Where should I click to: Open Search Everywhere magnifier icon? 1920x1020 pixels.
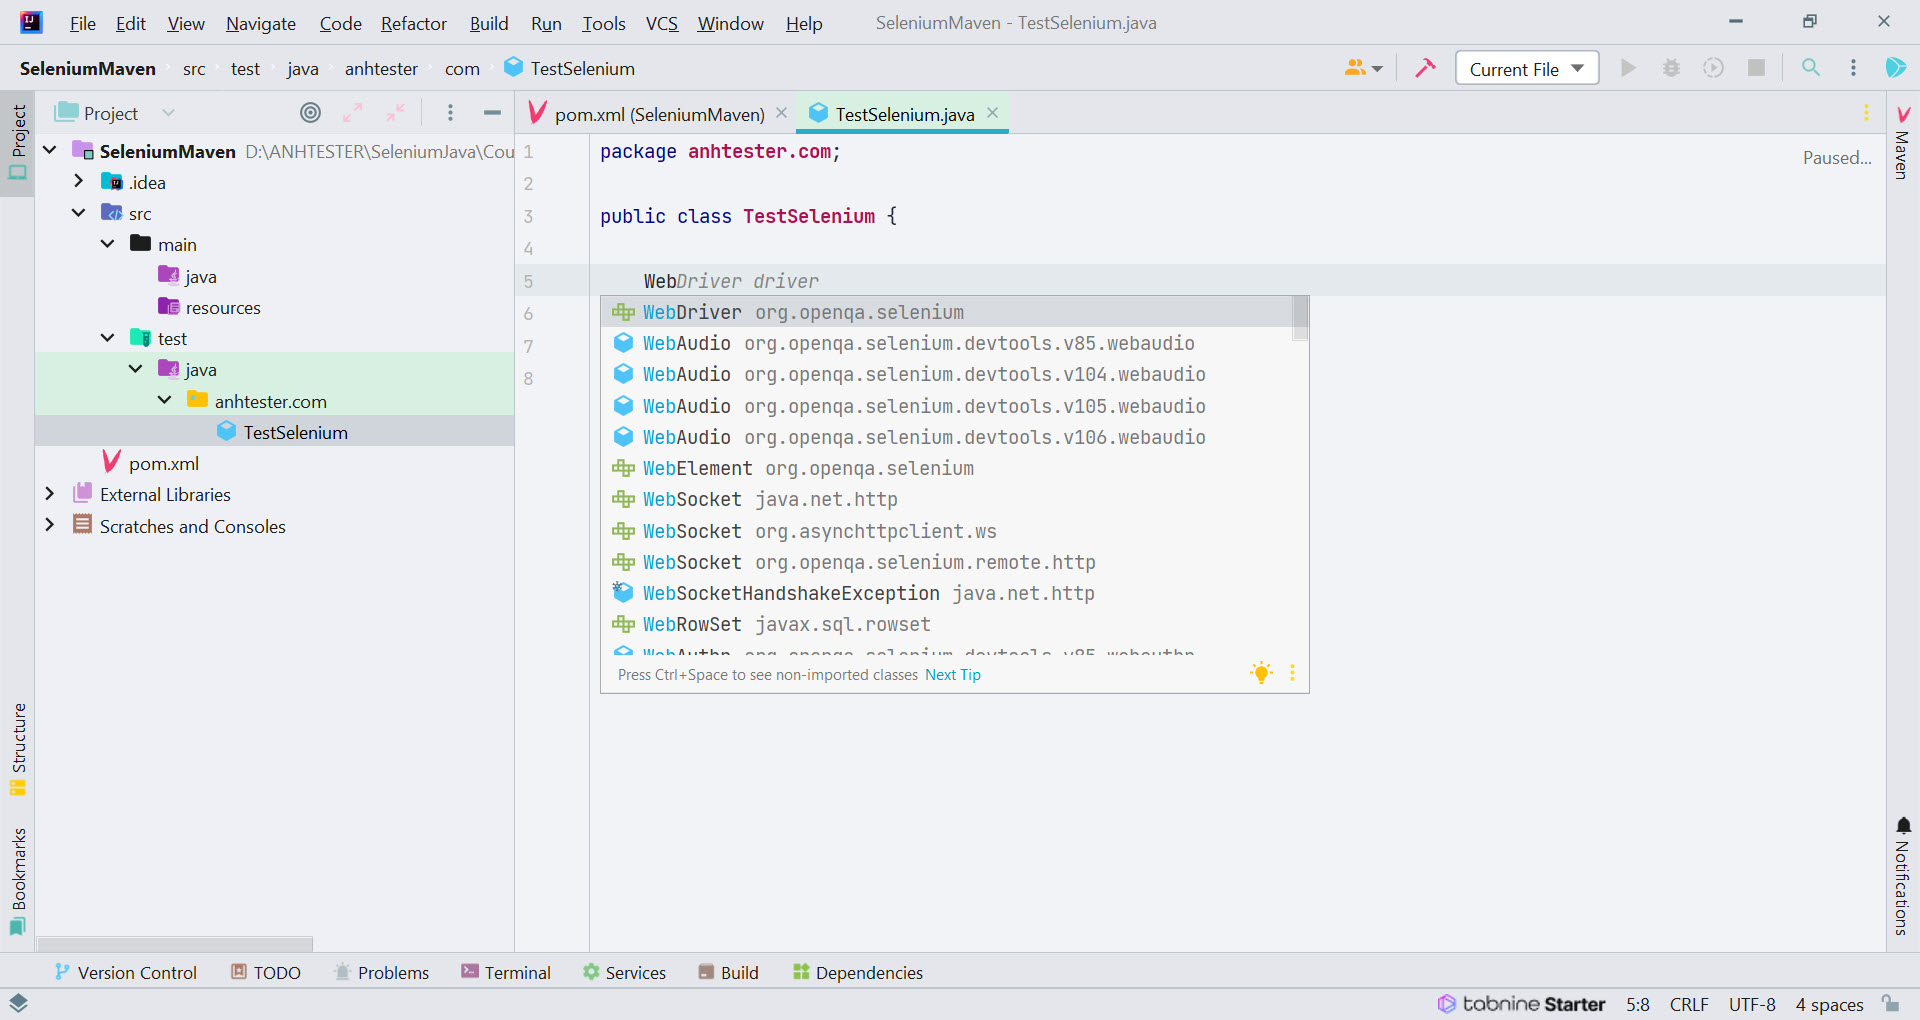pos(1810,68)
